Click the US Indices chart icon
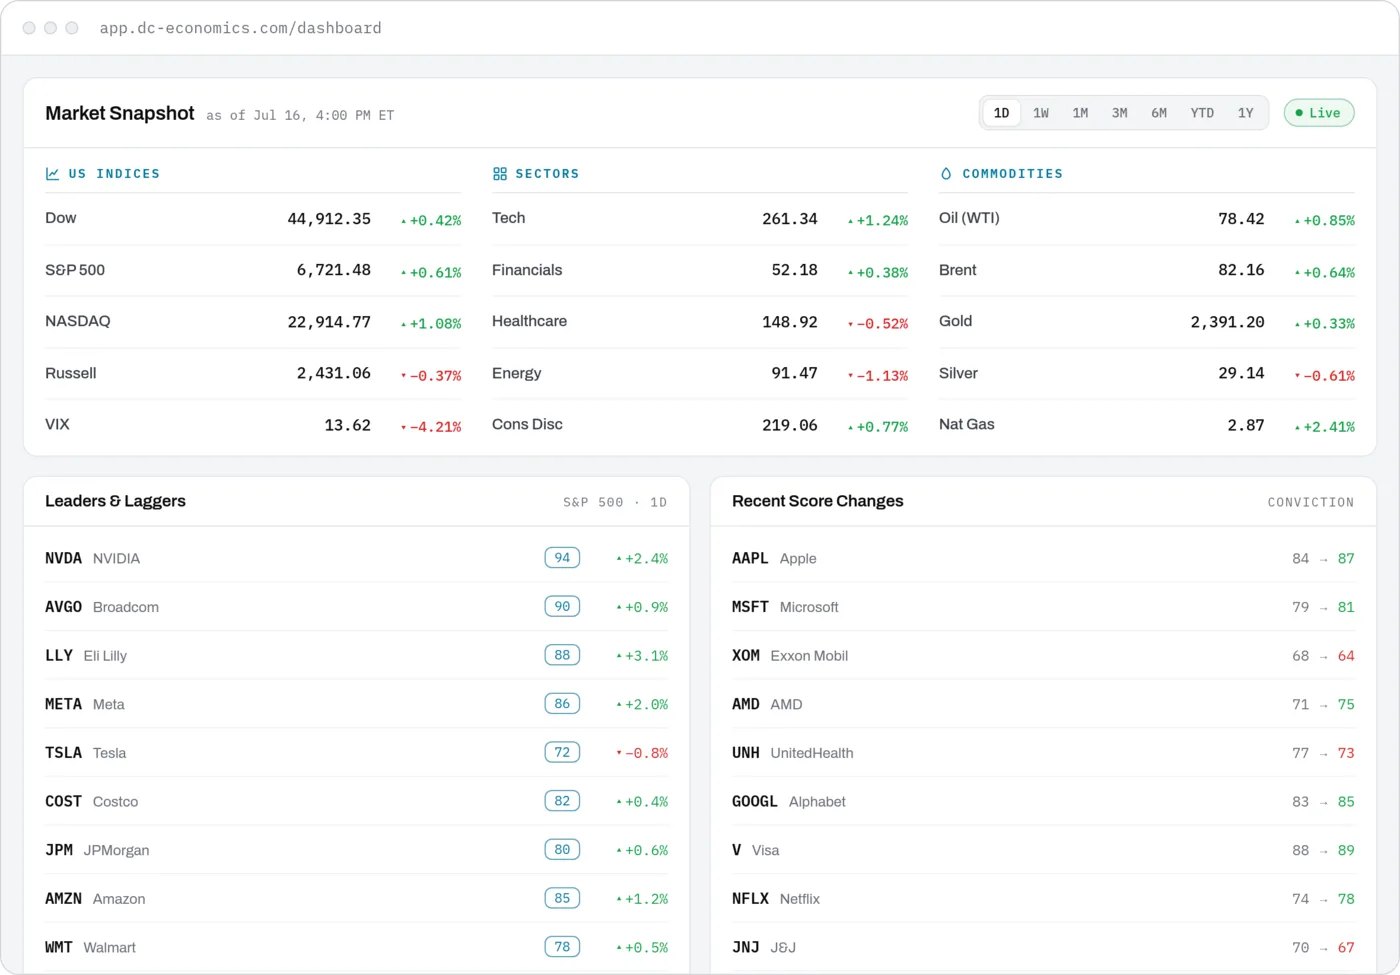This screenshot has height=975, width=1400. (x=52, y=174)
